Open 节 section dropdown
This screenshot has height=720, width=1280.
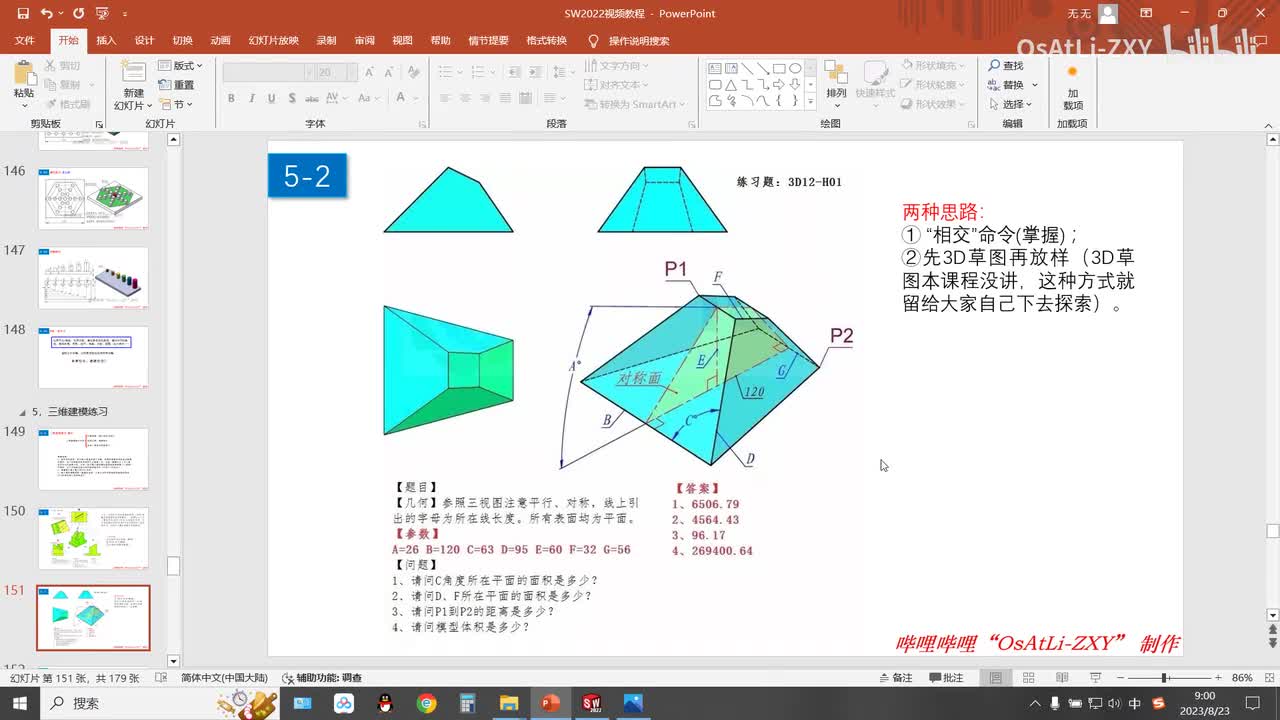pos(177,104)
